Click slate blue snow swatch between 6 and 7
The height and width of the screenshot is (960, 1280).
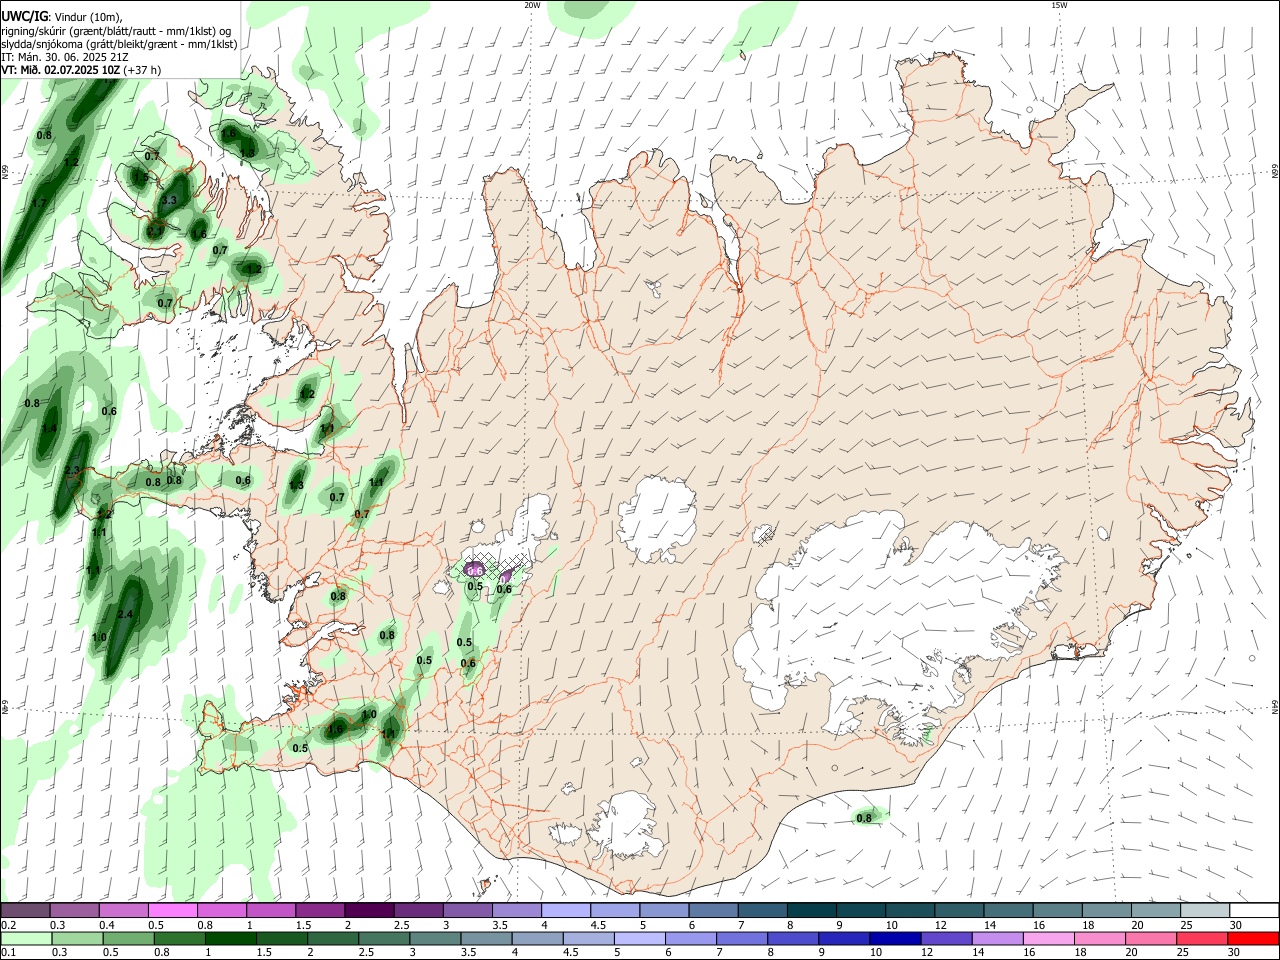714,911
